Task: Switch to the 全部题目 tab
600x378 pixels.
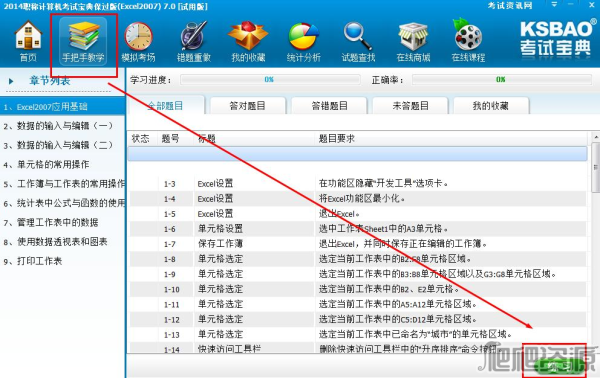Action: (166, 106)
